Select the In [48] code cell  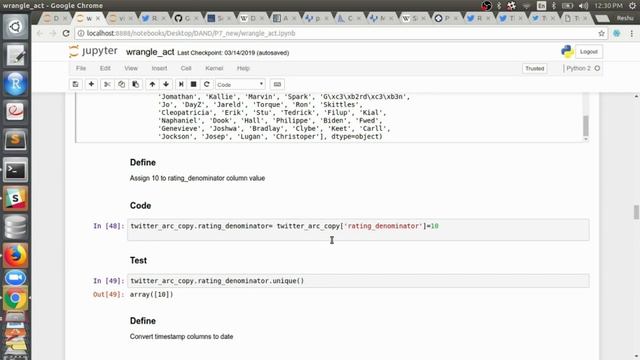click(358, 230)
